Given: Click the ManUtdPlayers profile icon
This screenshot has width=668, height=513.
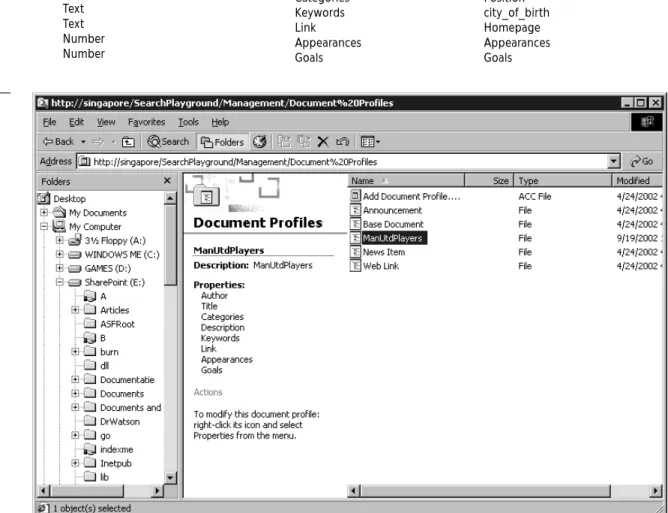Looking at the screenshot, I should click(355, 238).
